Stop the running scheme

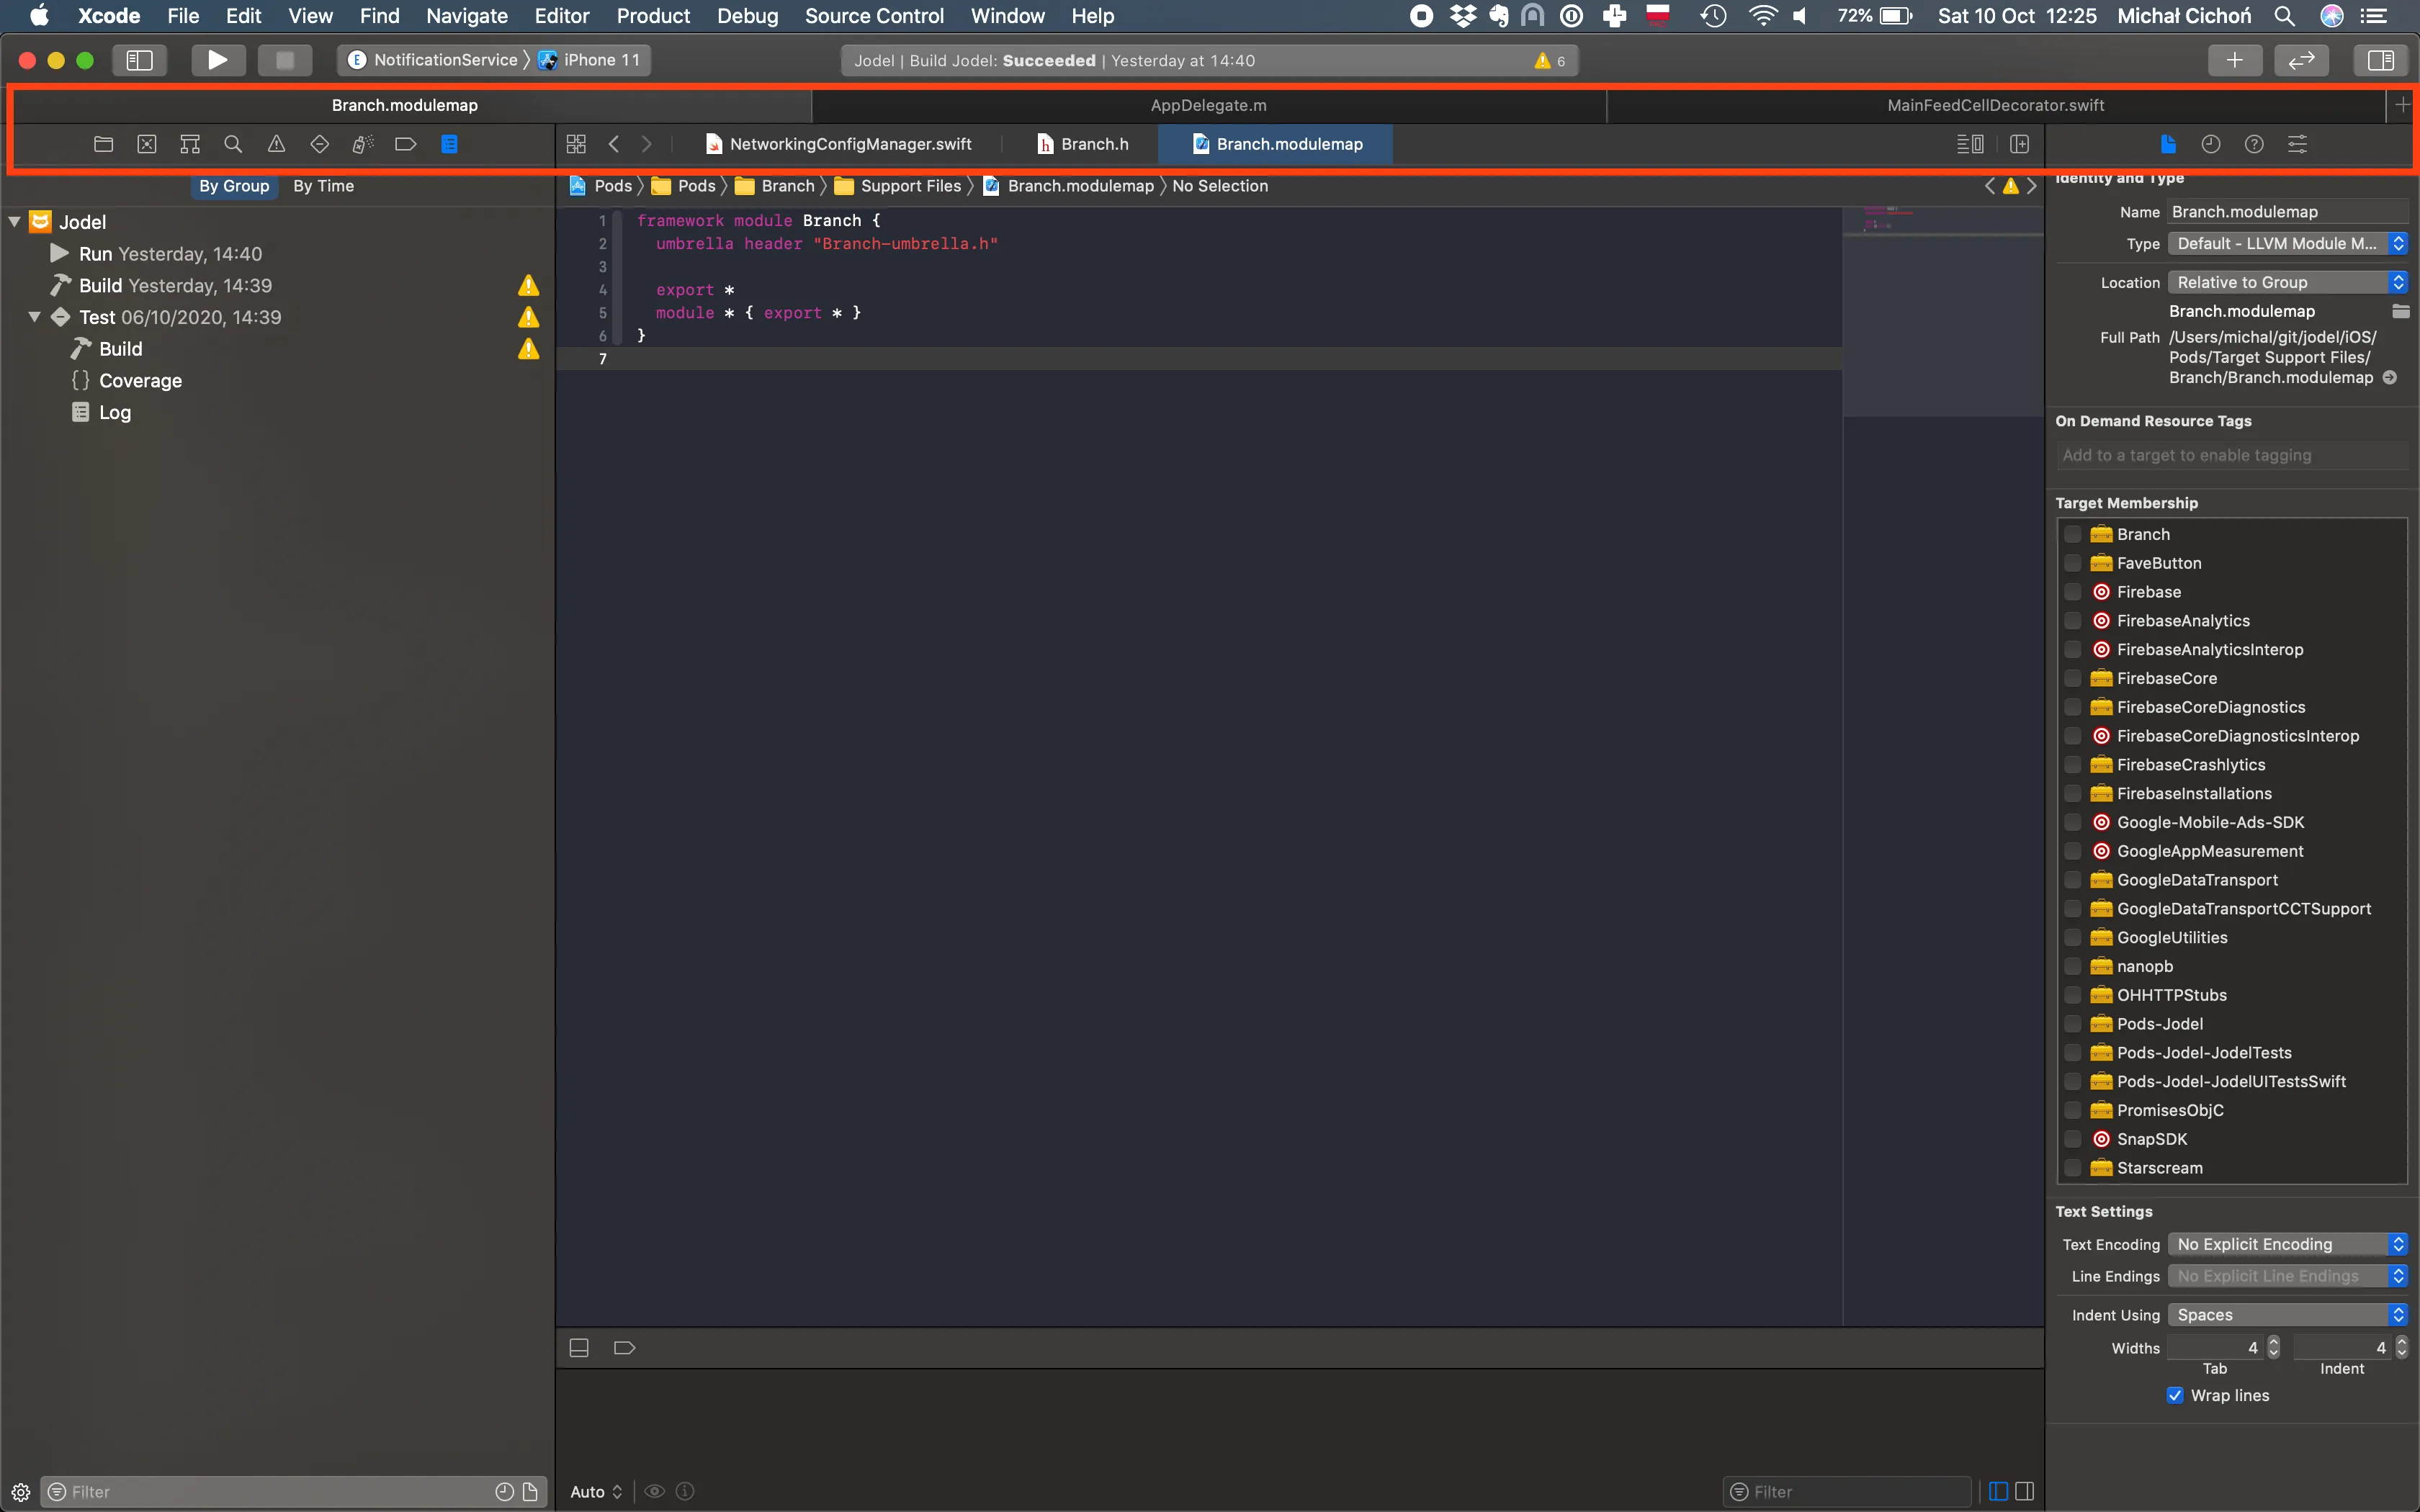pos(285,60)
